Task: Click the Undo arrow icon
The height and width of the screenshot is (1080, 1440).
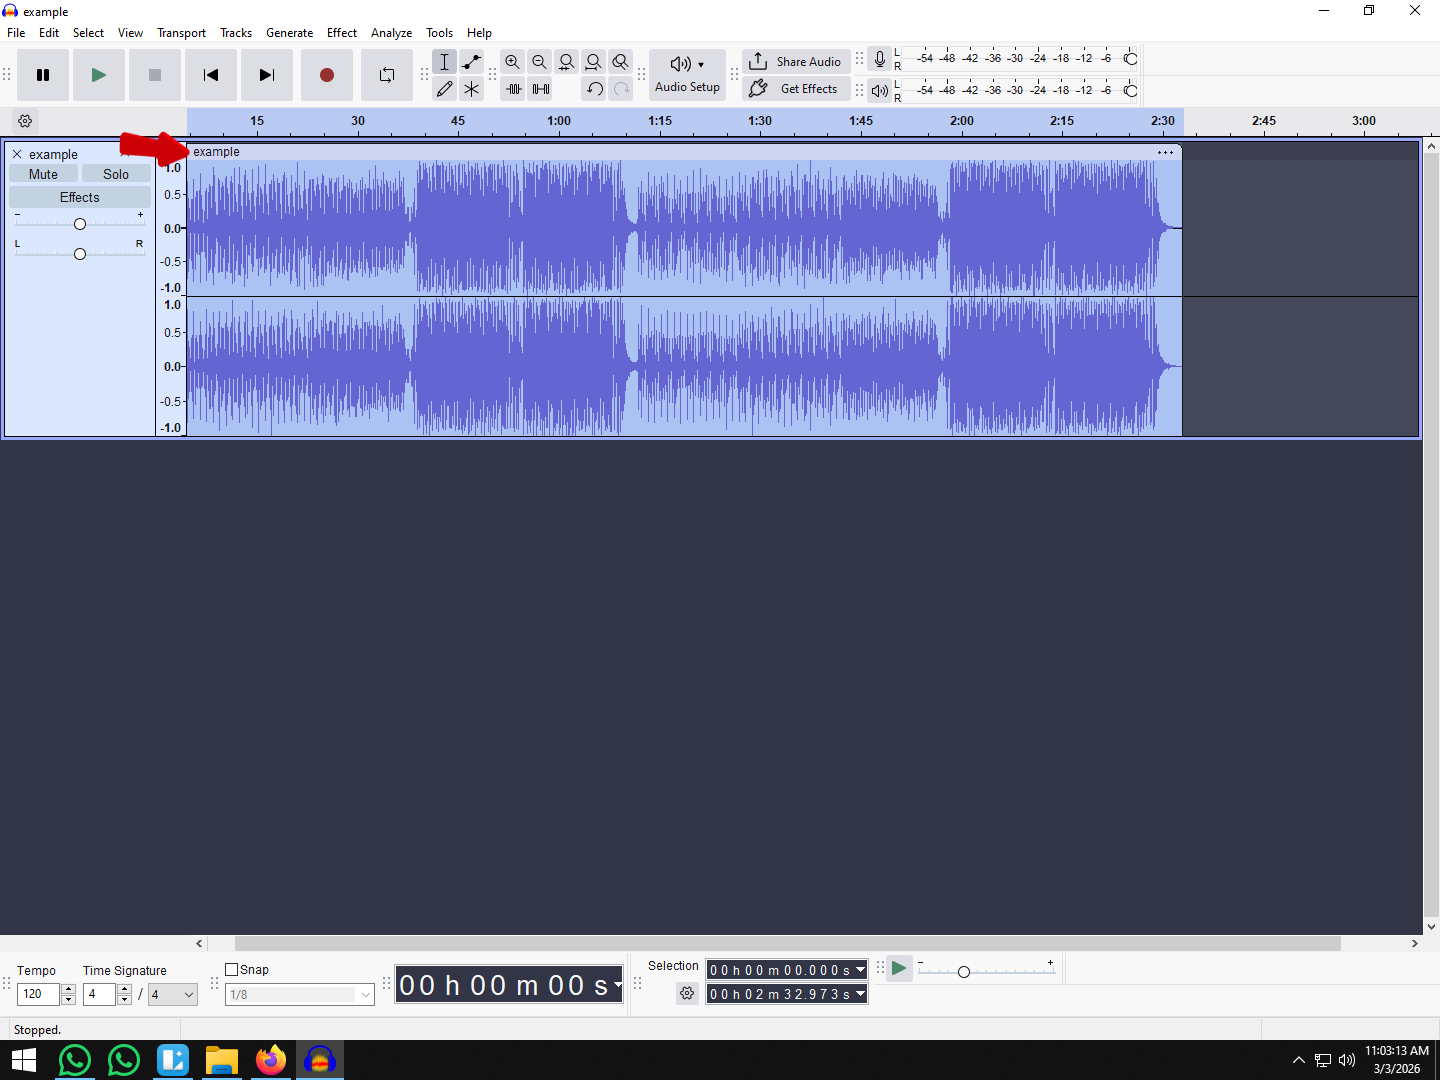Action: (x=595, y=89)
